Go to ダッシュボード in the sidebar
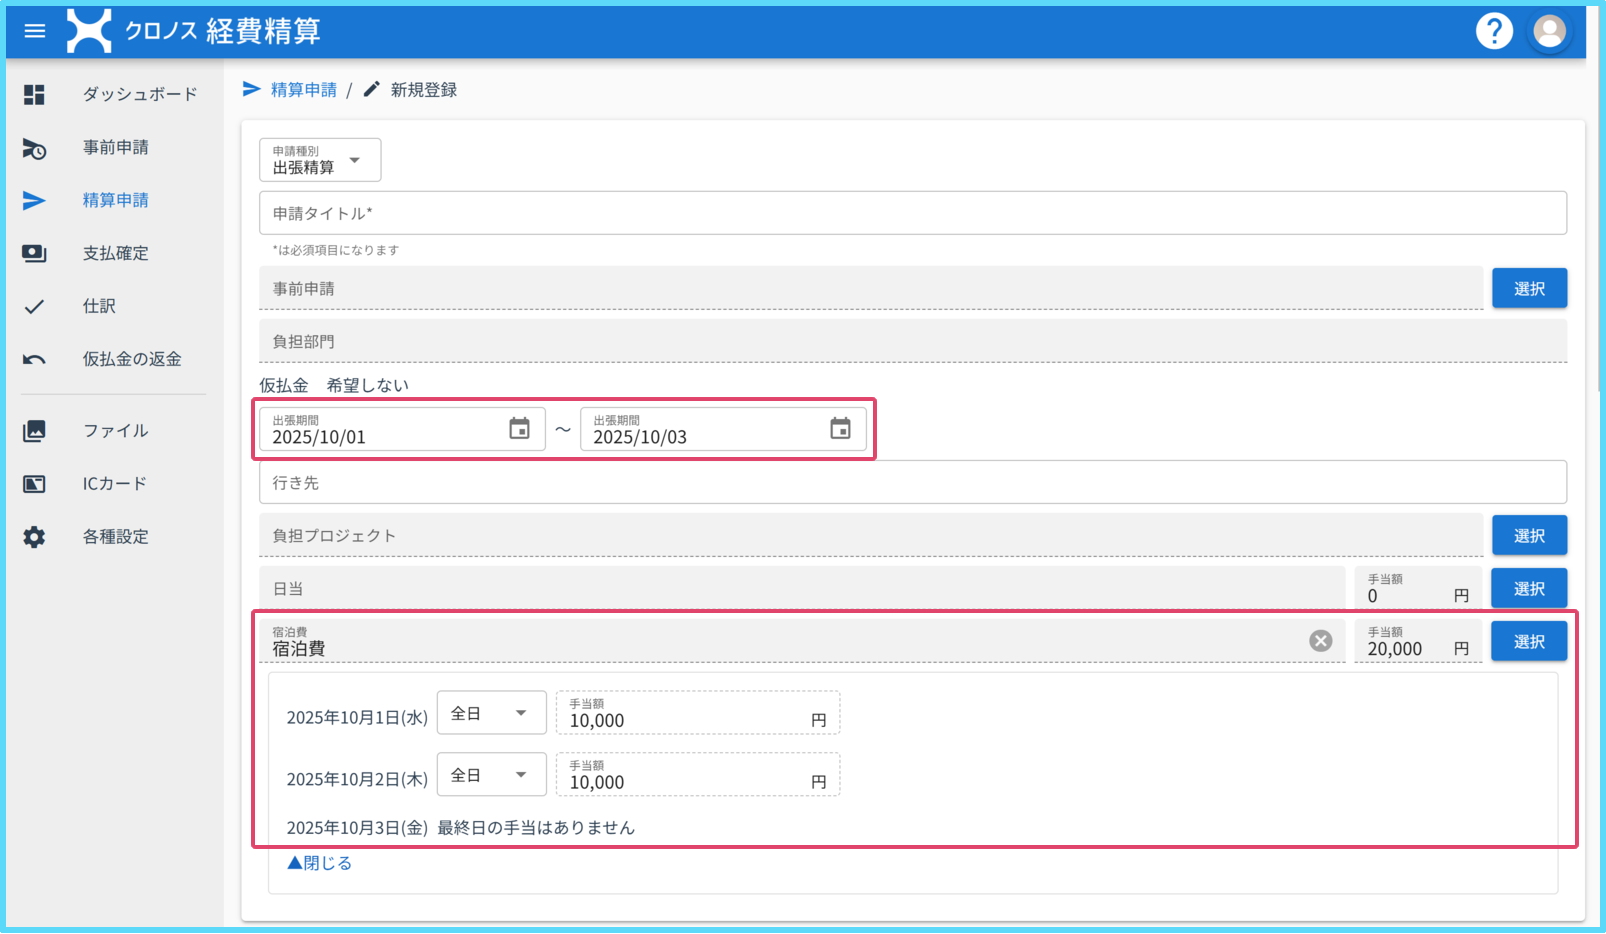1606x934 pixels. [x=139, y=94]
